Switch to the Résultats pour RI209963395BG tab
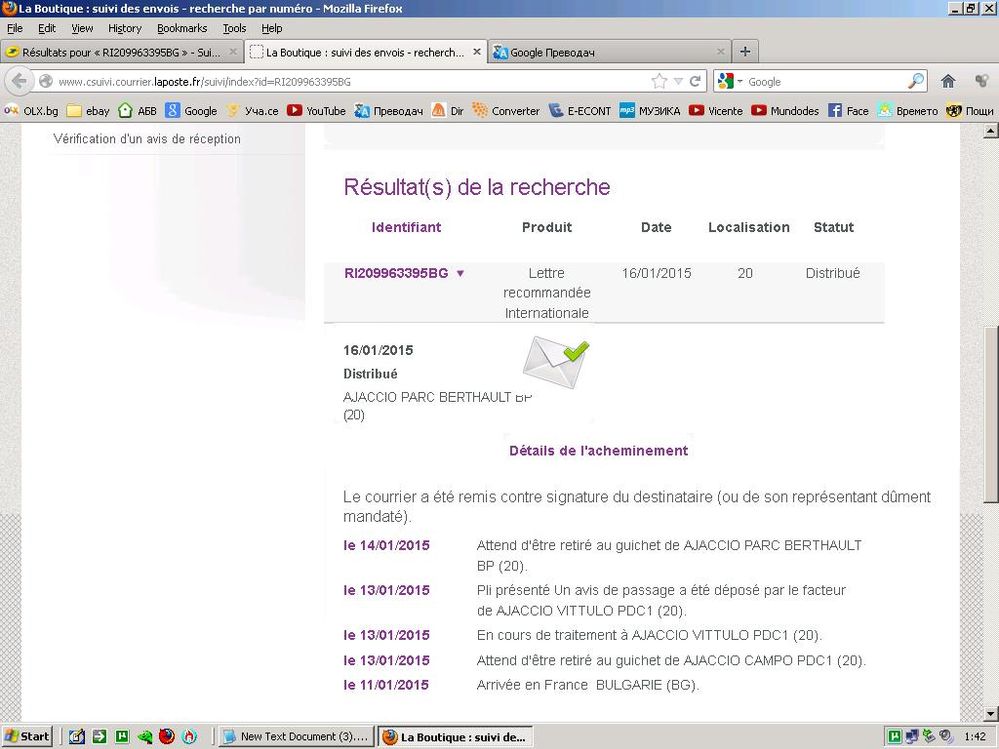This screenshot has height=749, width=999. pos(122,52)
